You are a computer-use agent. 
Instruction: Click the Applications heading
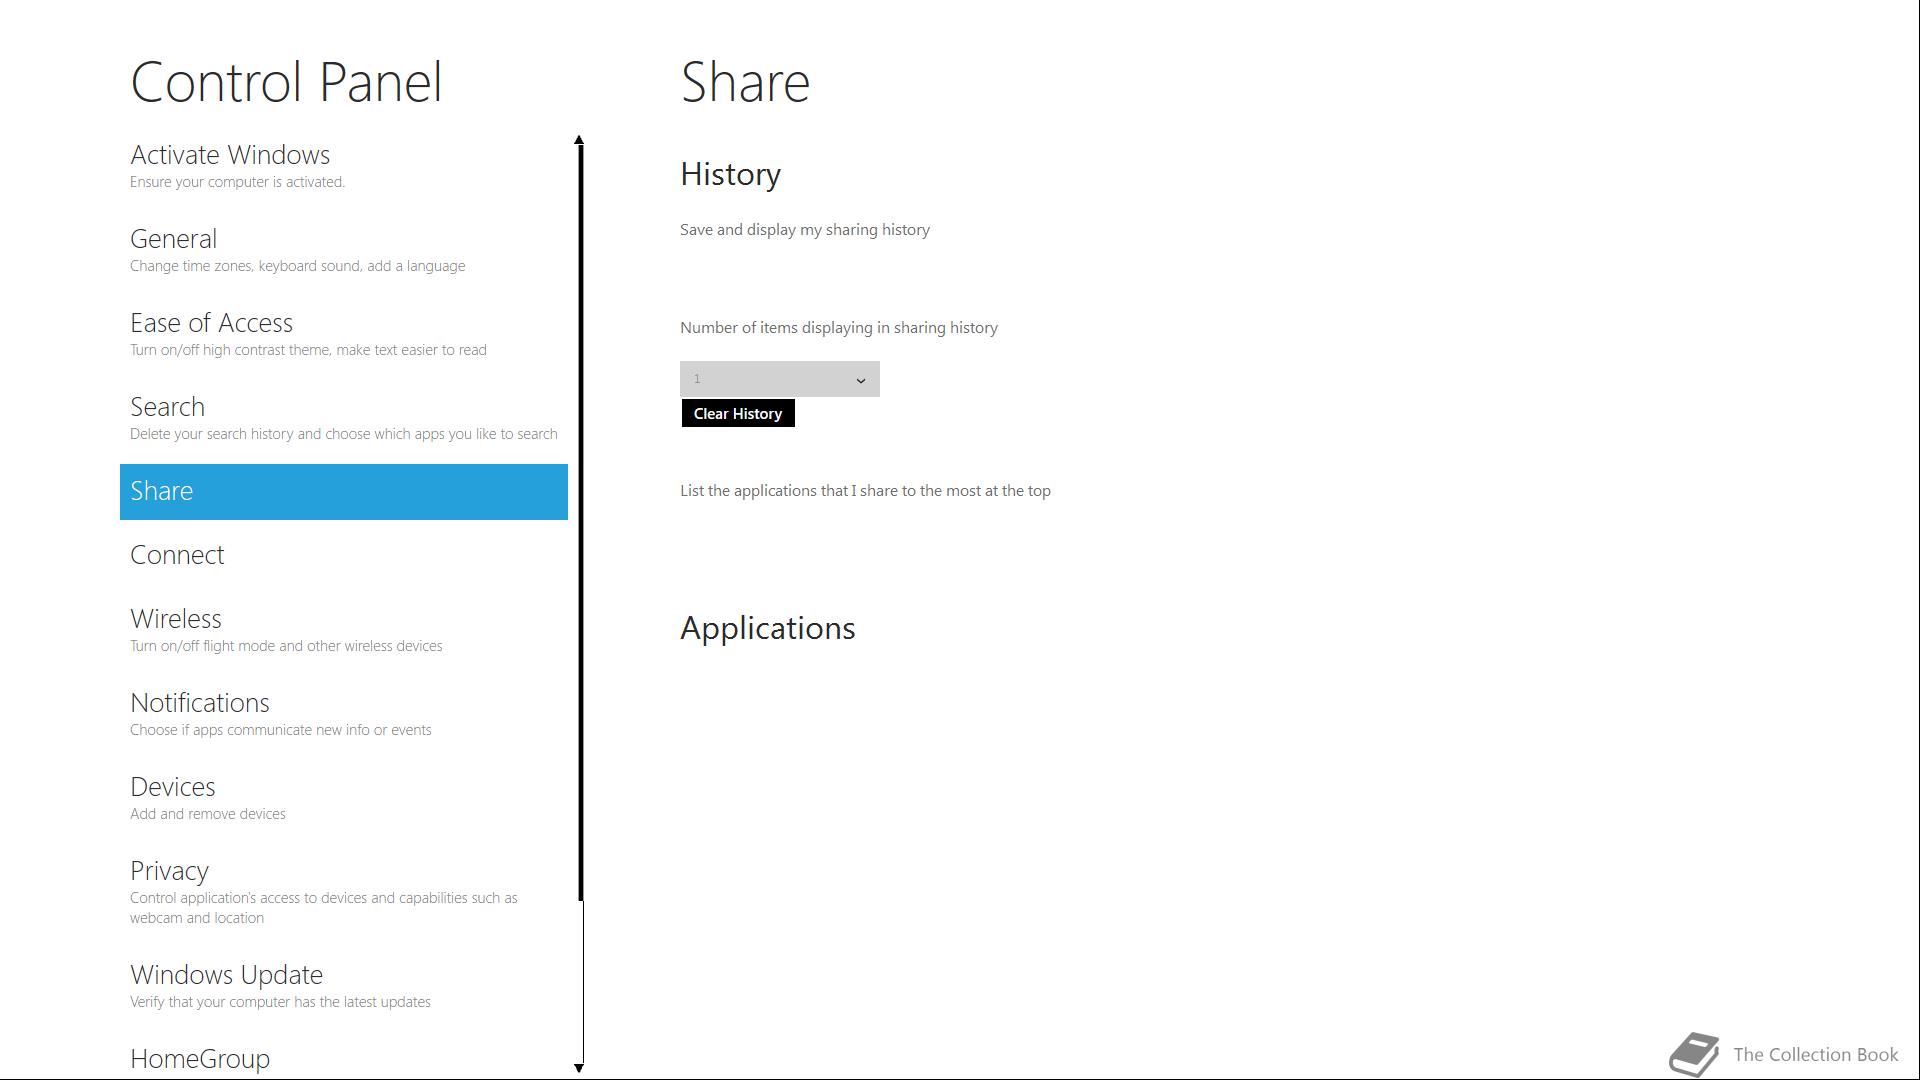tap(768, 628)
